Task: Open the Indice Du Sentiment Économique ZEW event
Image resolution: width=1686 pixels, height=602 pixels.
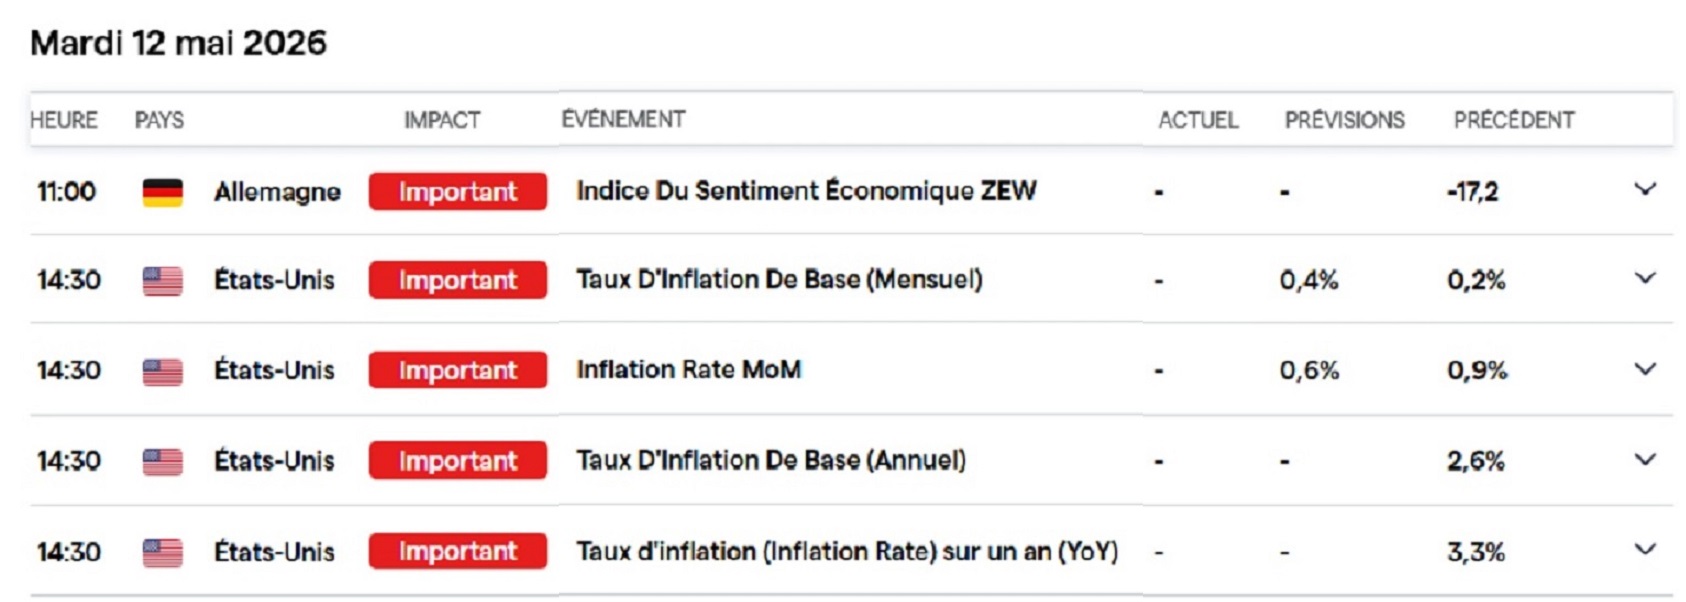Action: [x=806, y=190]
